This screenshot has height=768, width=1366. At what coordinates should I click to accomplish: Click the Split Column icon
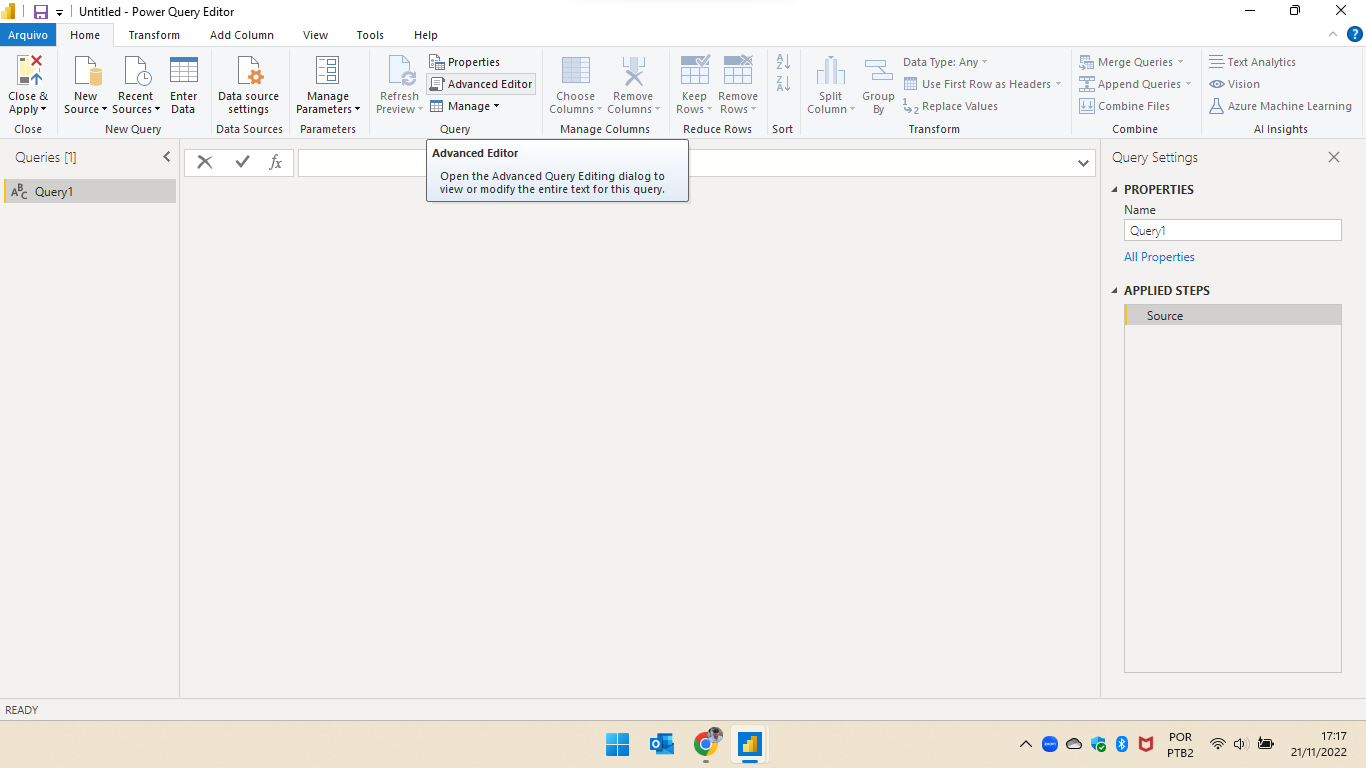point(831,71)
